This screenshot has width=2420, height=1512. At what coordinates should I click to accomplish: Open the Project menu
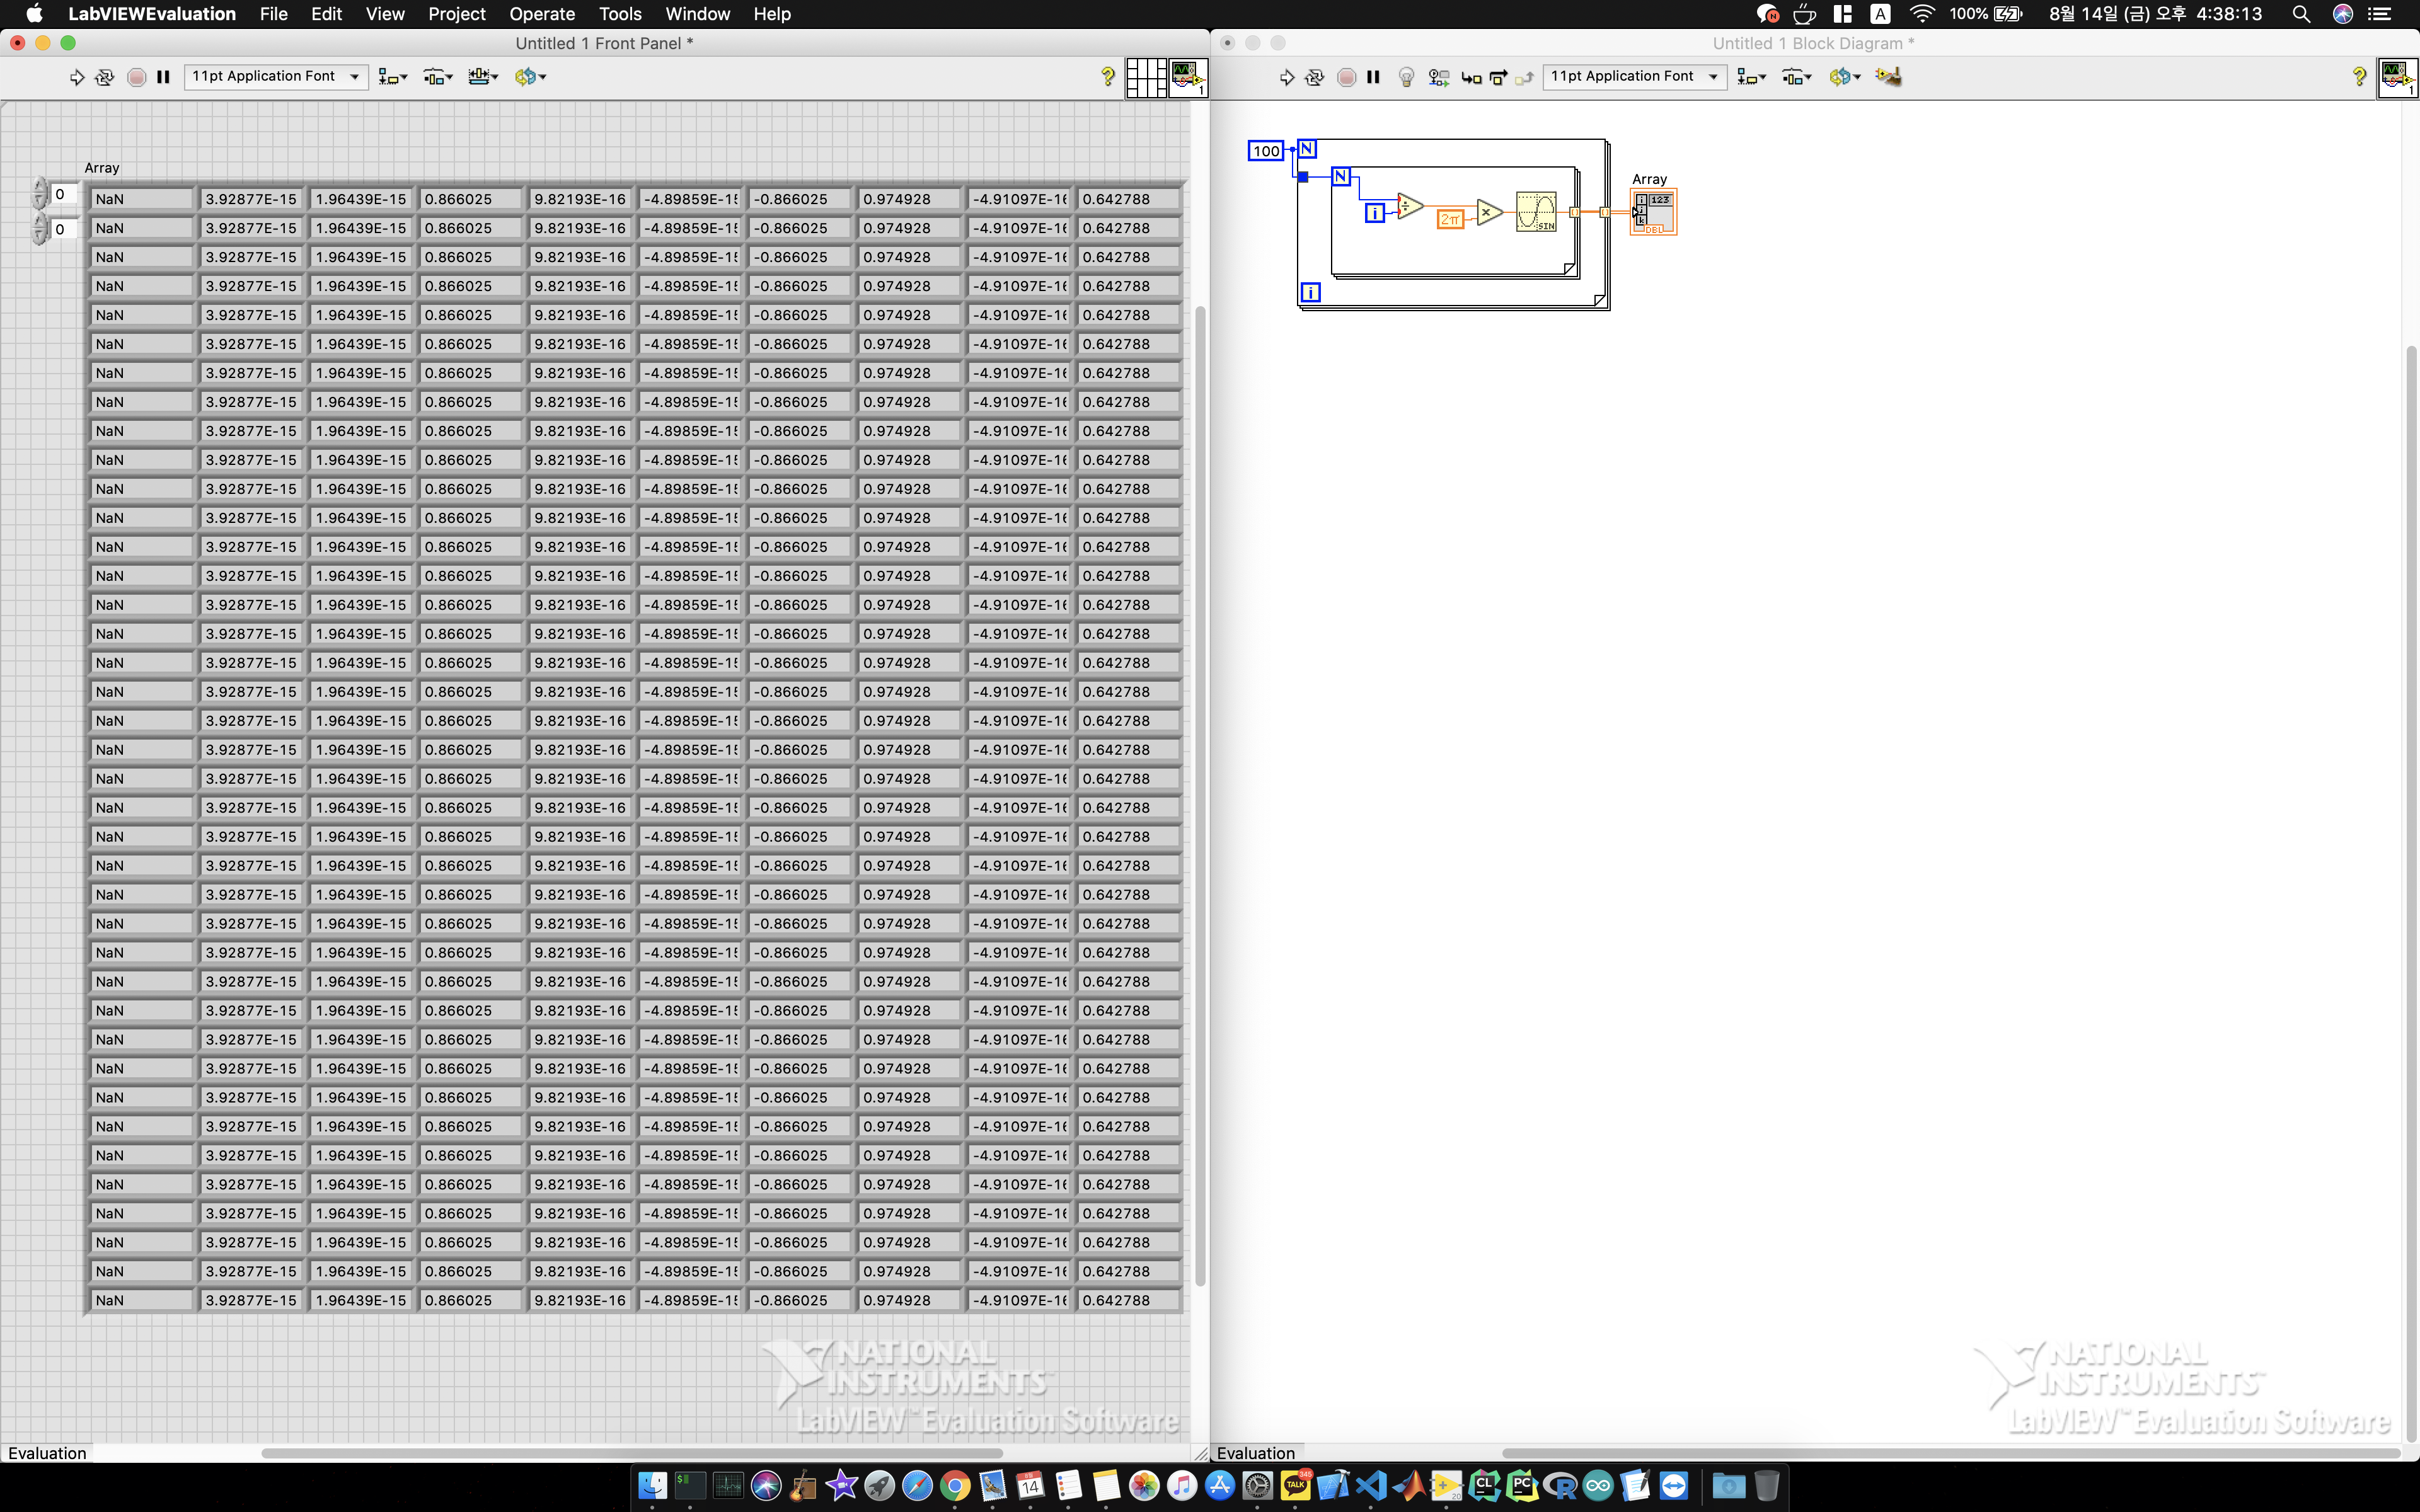(457, 14)
